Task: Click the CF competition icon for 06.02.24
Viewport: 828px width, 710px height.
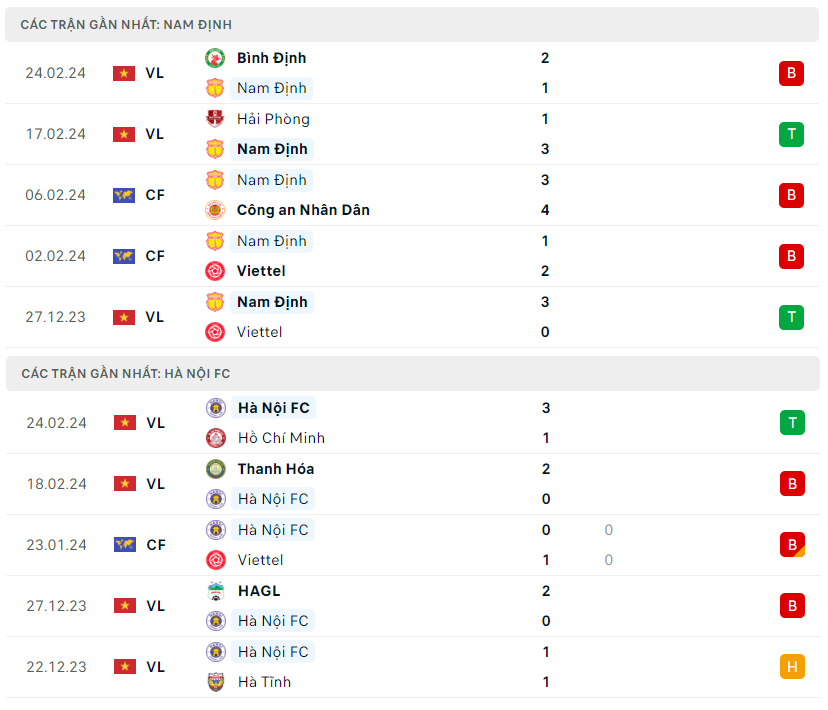Action: [124, 195]
